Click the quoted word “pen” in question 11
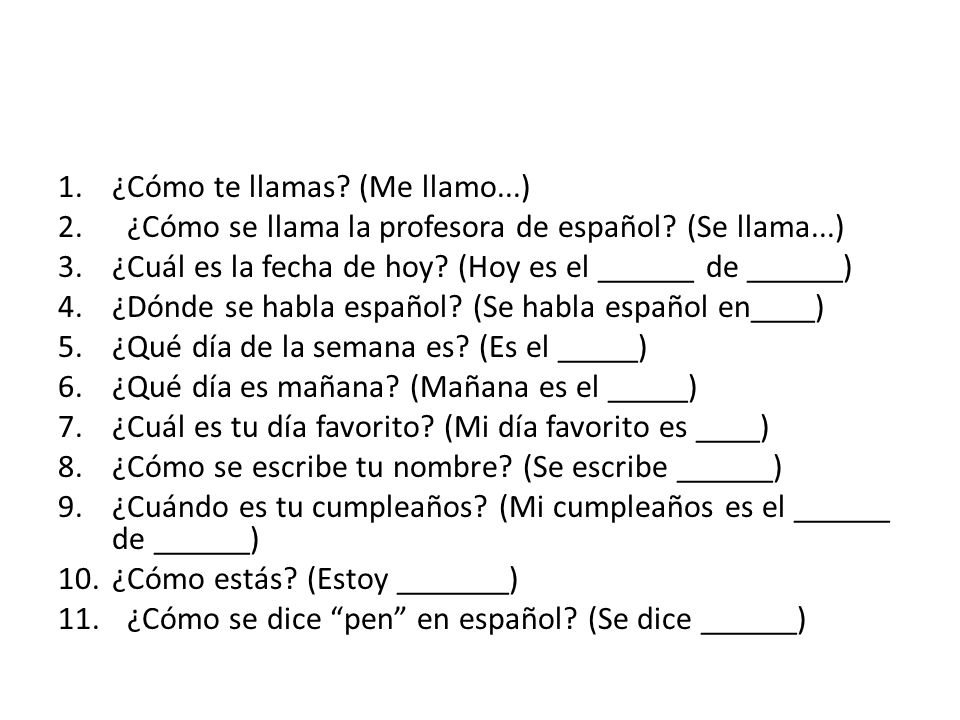960x720 pixels. (369, 619)
